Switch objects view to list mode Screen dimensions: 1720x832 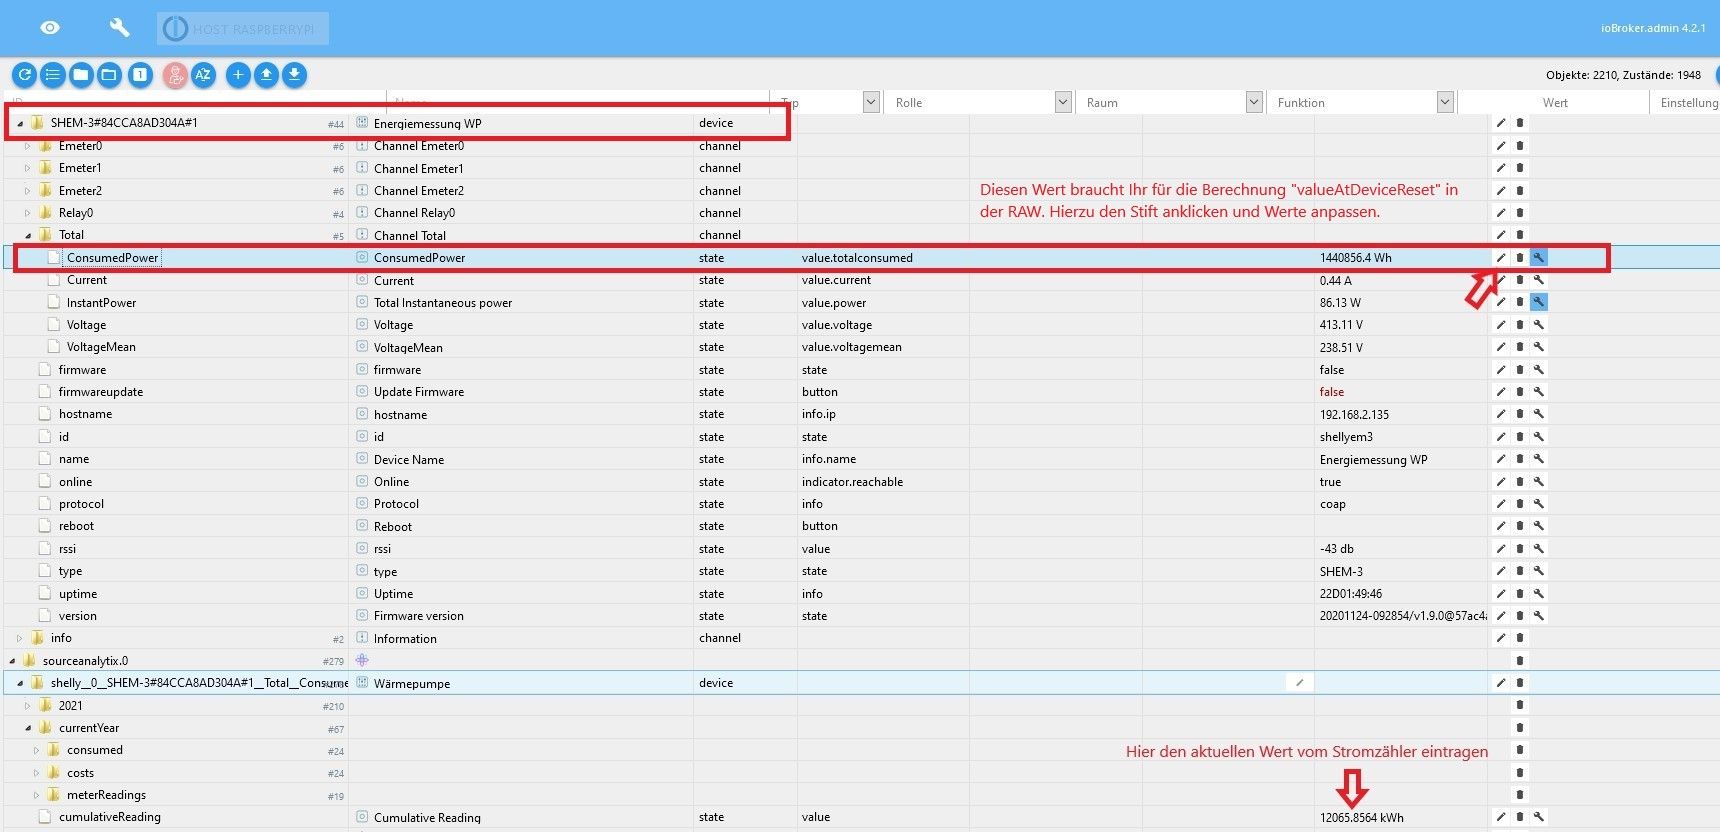(x=53, y=74)
